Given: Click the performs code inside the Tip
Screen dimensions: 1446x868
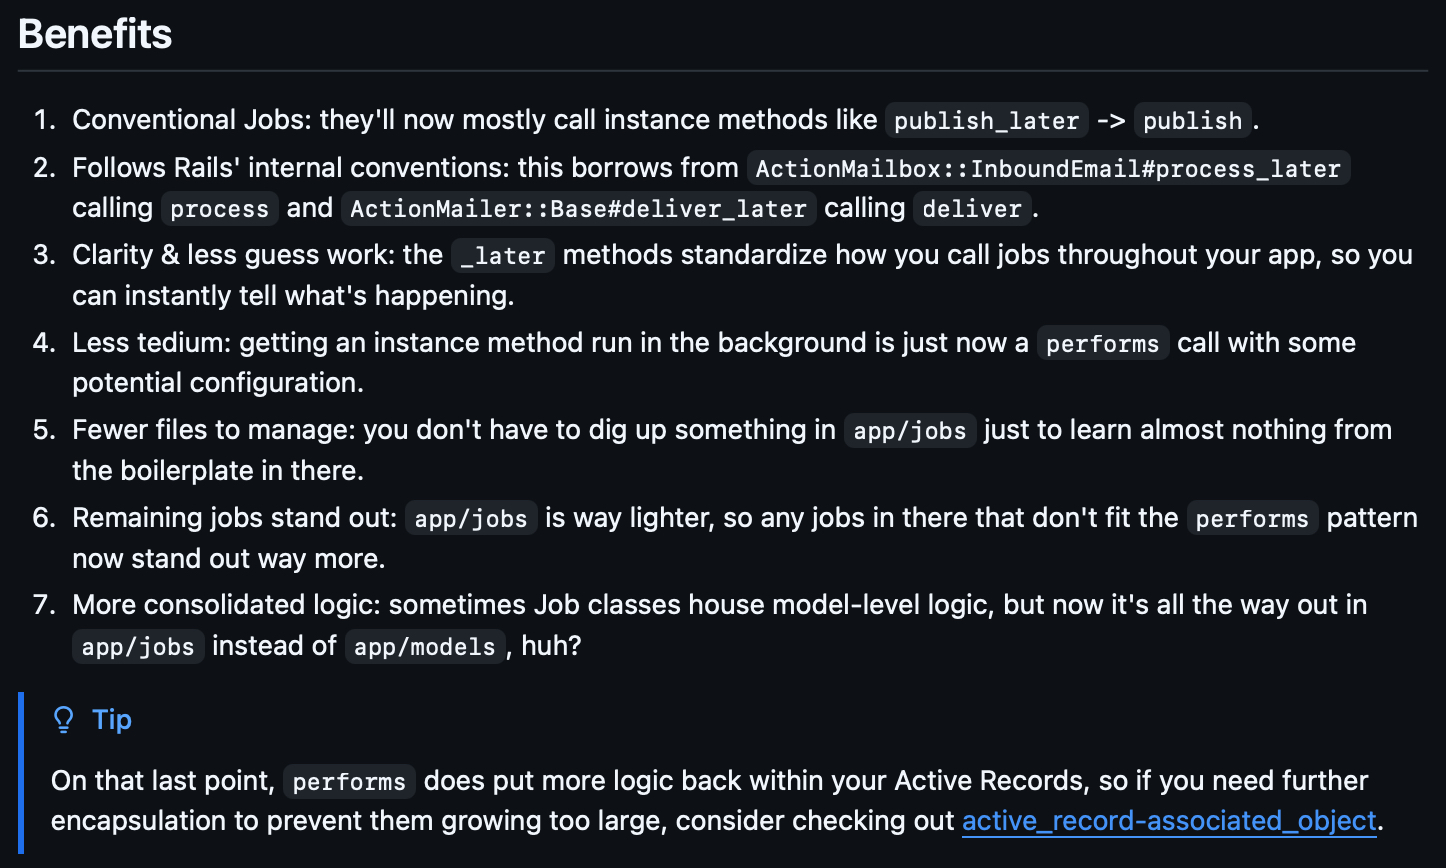Looking at the screenshot, I should point(349,782).
